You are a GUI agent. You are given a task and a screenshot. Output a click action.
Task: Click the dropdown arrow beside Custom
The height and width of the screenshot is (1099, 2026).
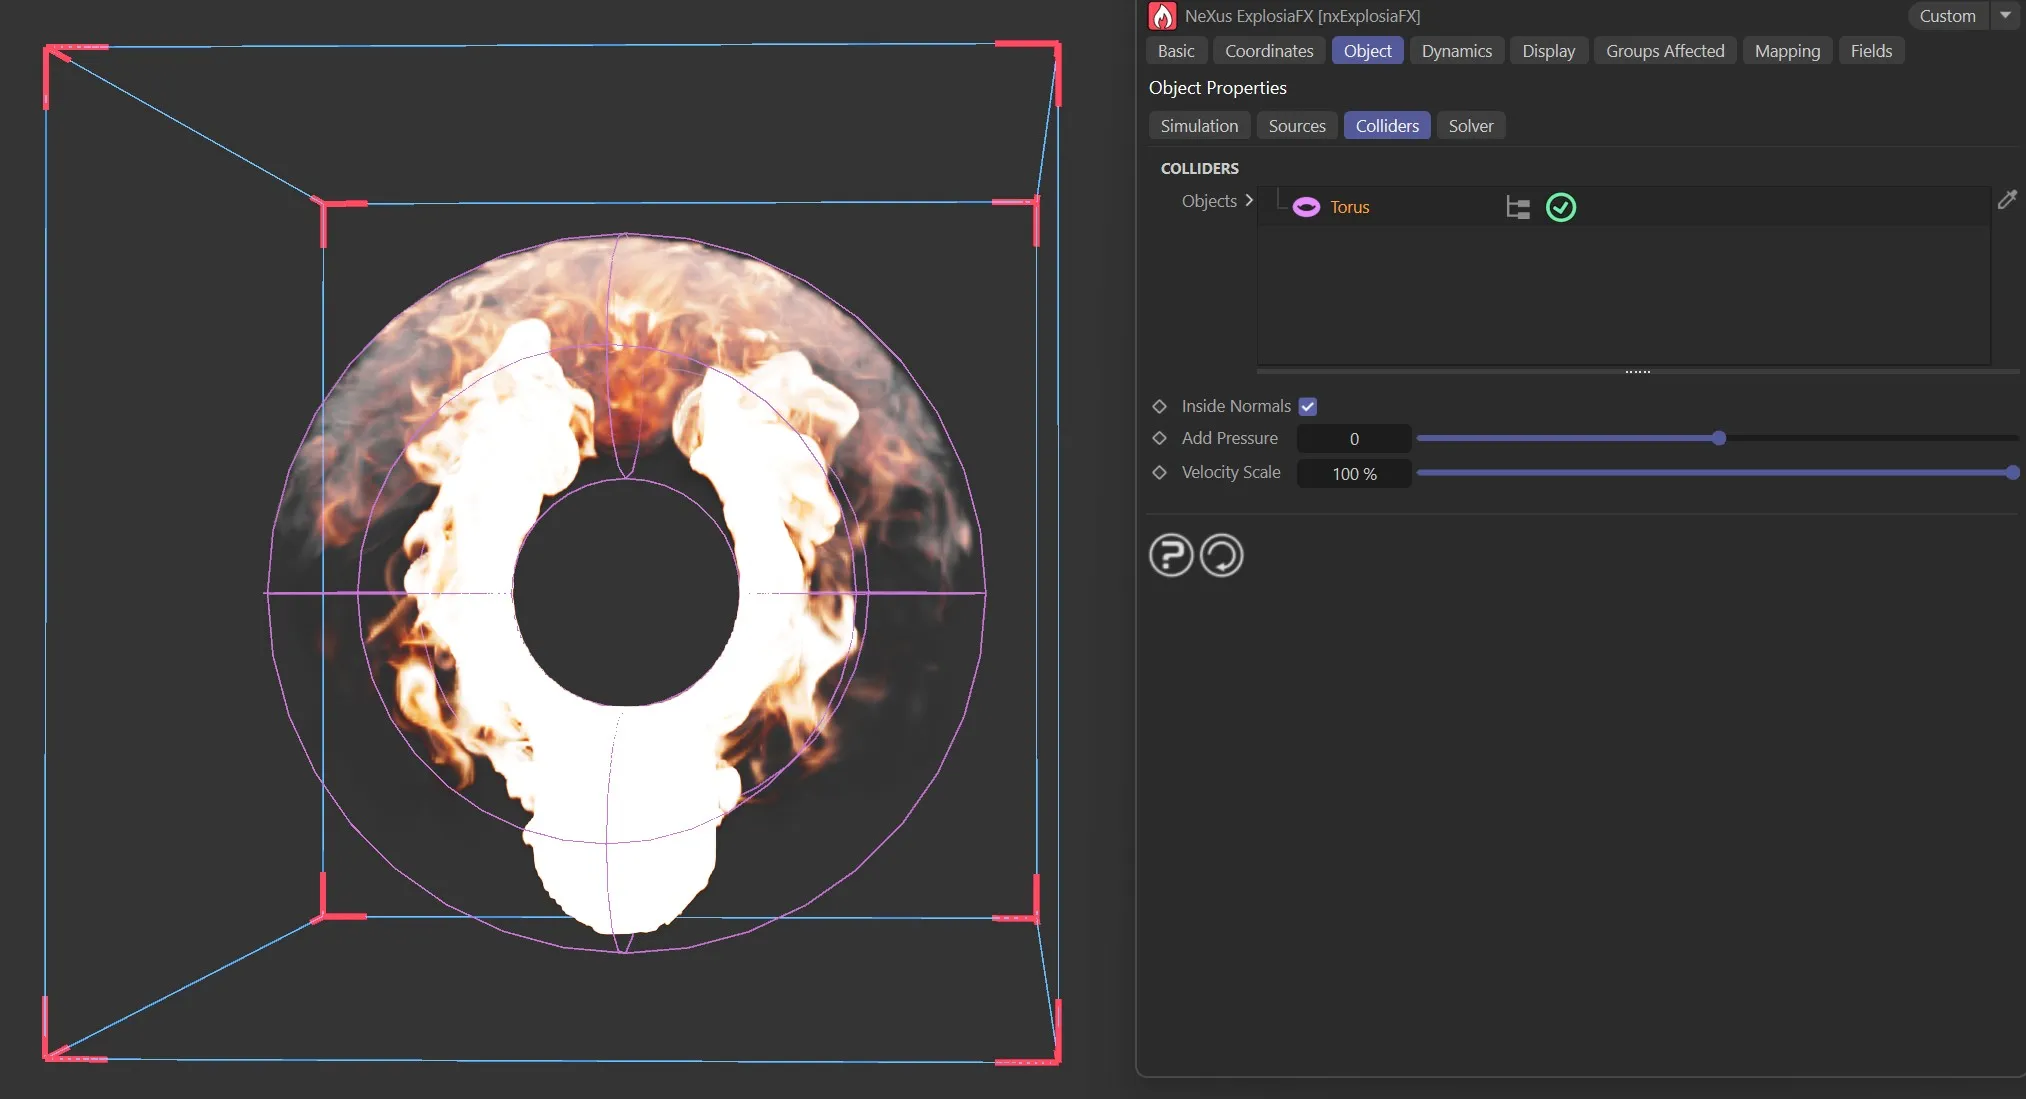(2005, 16)
